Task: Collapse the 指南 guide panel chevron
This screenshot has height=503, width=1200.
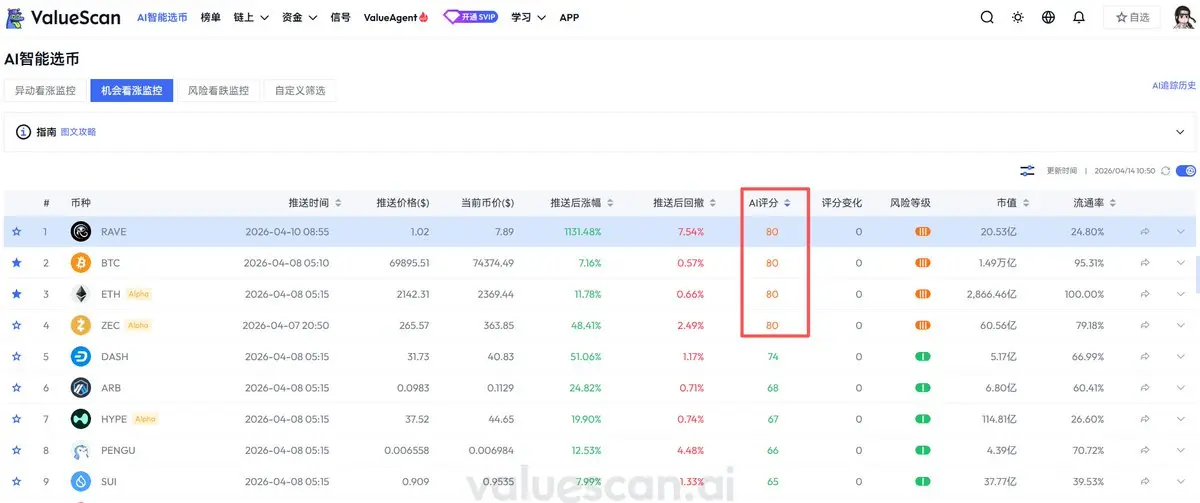Action: [x=1179, y=131]
